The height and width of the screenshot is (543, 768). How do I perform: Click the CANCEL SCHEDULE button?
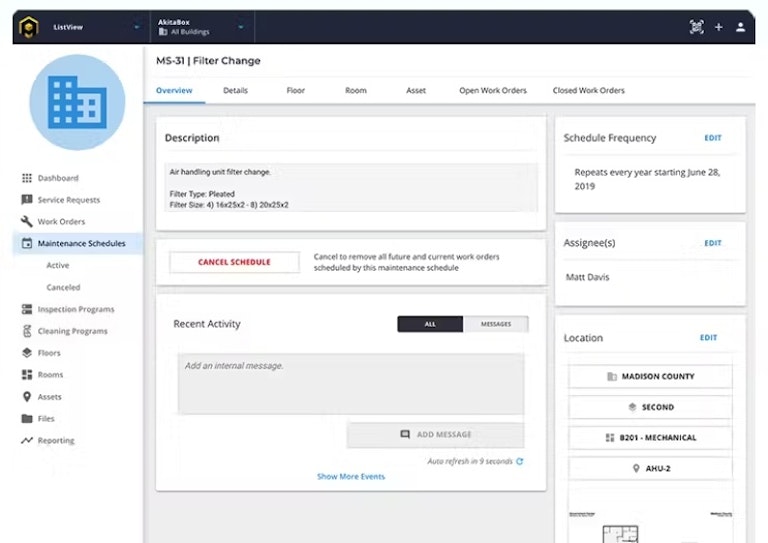pyautogui.click(x=234, y=262)
